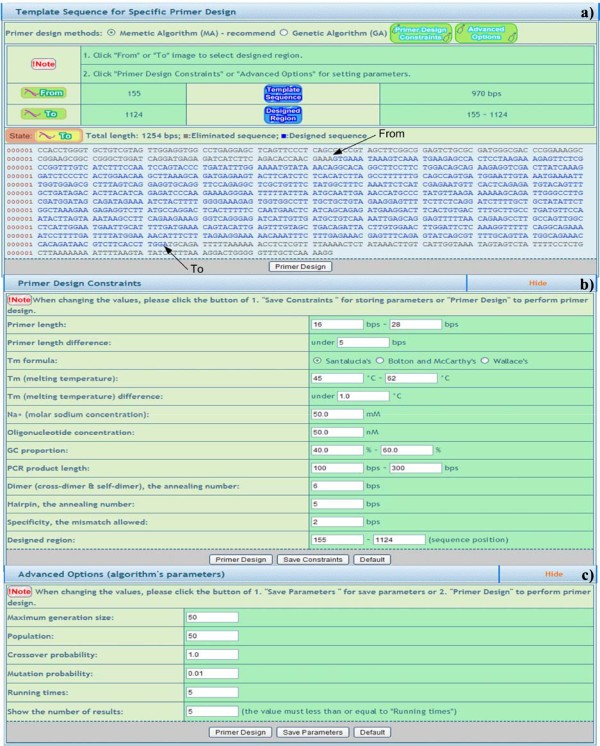Edit Tm difference field (1.0)

pos(363,396)
